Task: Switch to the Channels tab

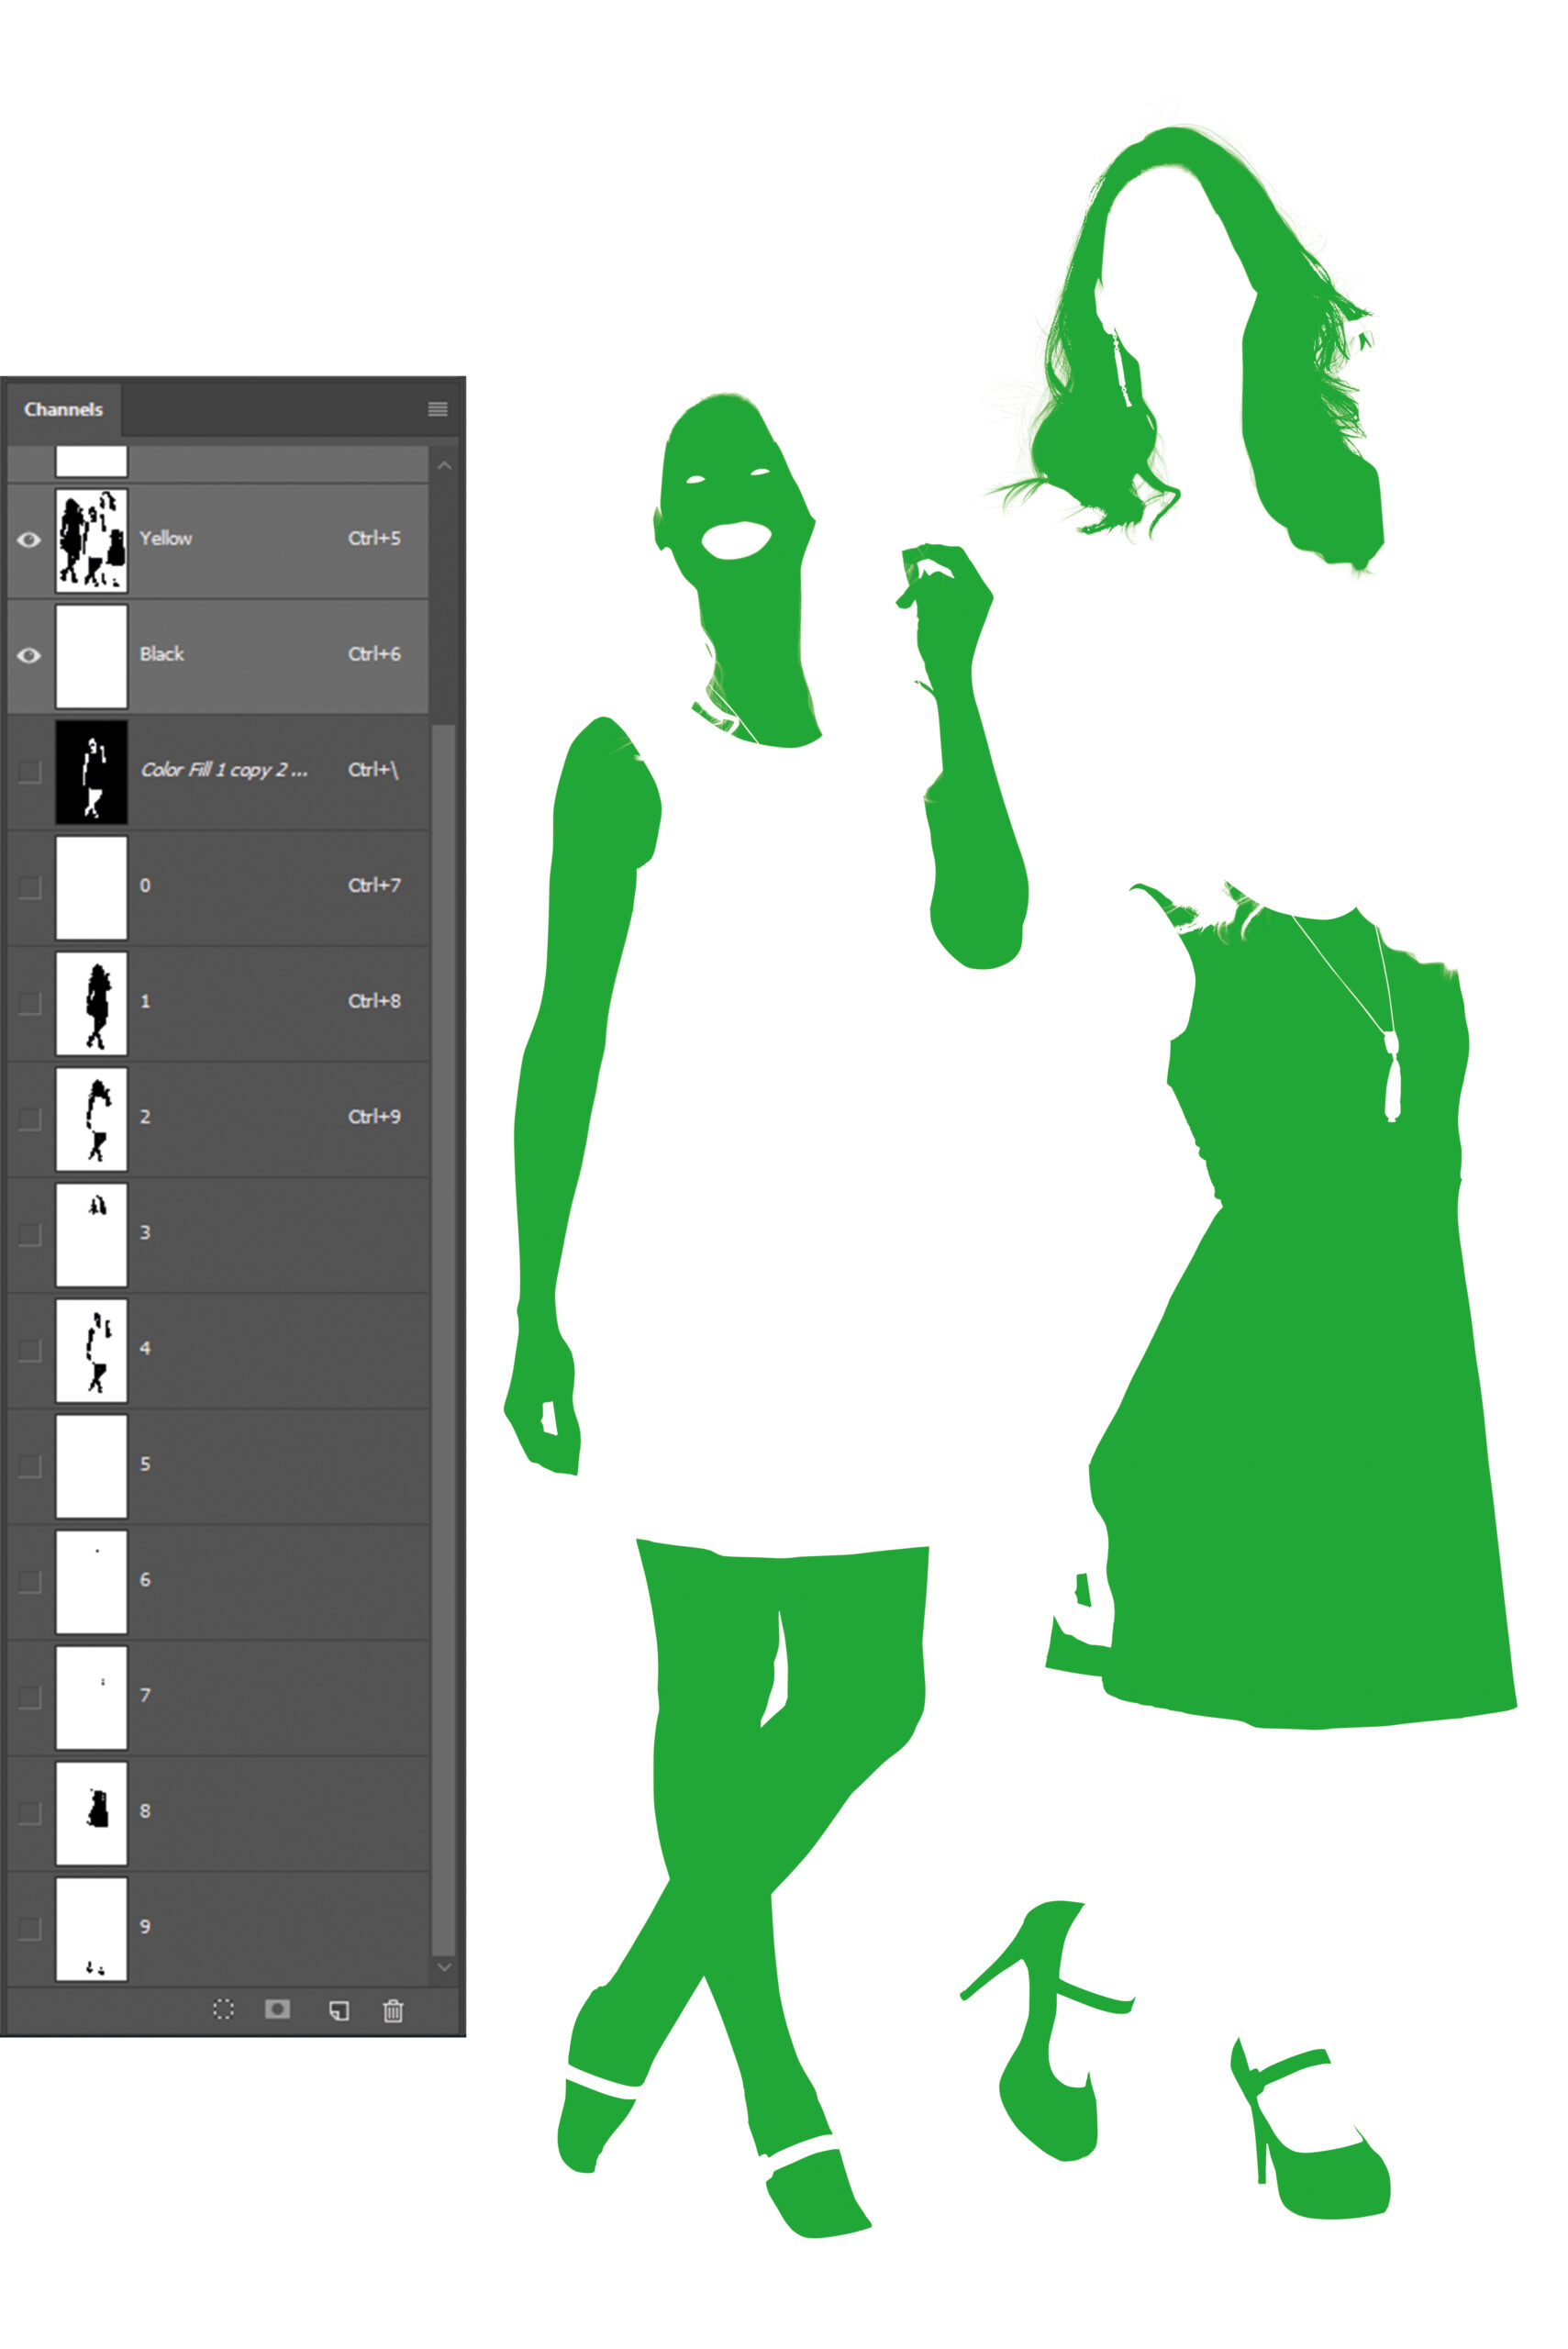Action: (x=63, y=409)
